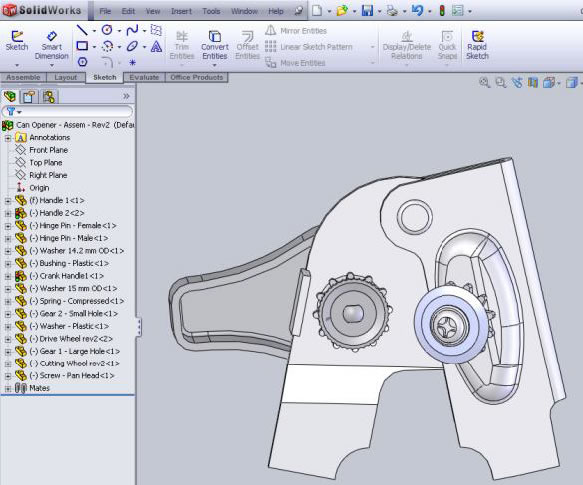The image size is (583, 485).
Task: Click the Mirror Entities tool
Action: click(x=296, y=30)
